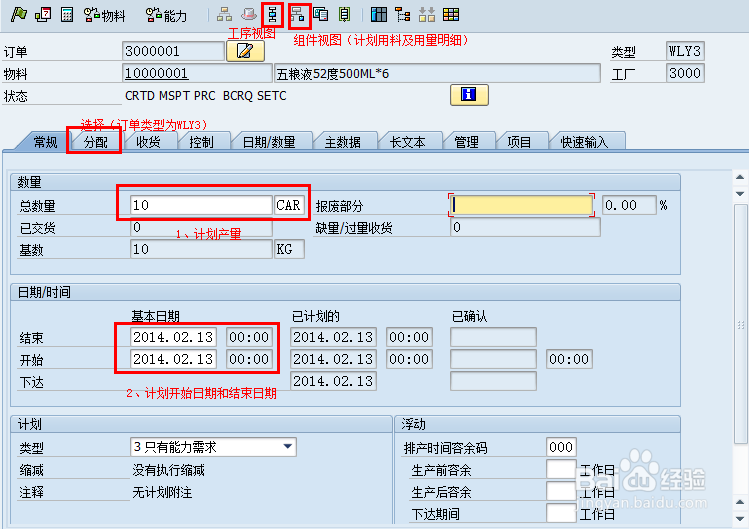Click the basic 结束 date field
The height and width of the screenshot is (529, 749).
173,337
